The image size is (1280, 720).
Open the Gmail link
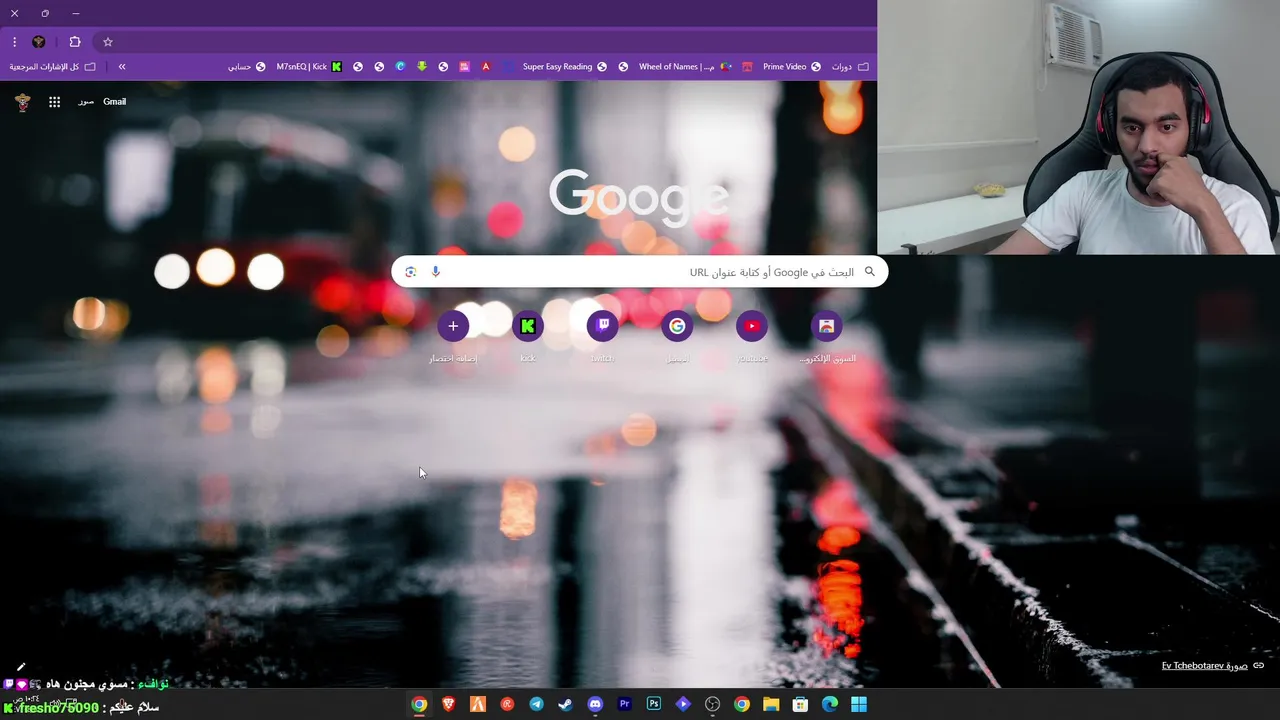[114, 102]
